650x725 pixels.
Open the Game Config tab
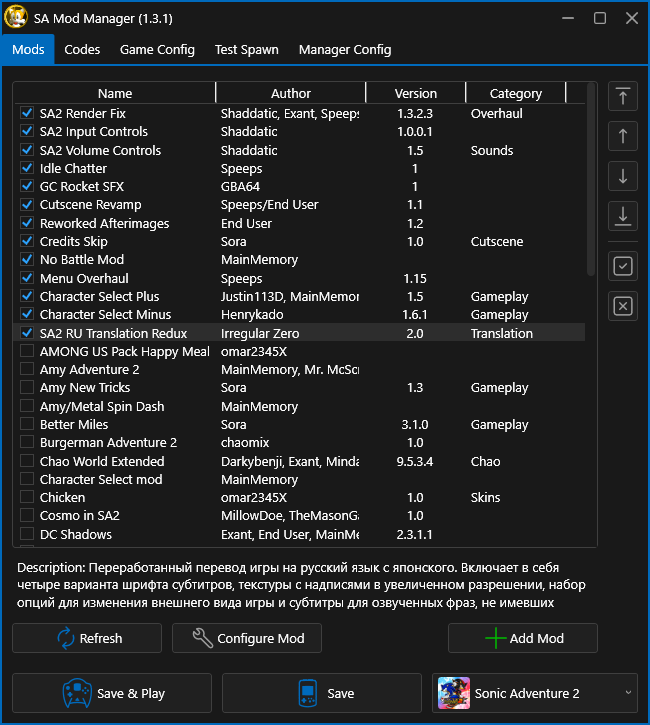157,49
